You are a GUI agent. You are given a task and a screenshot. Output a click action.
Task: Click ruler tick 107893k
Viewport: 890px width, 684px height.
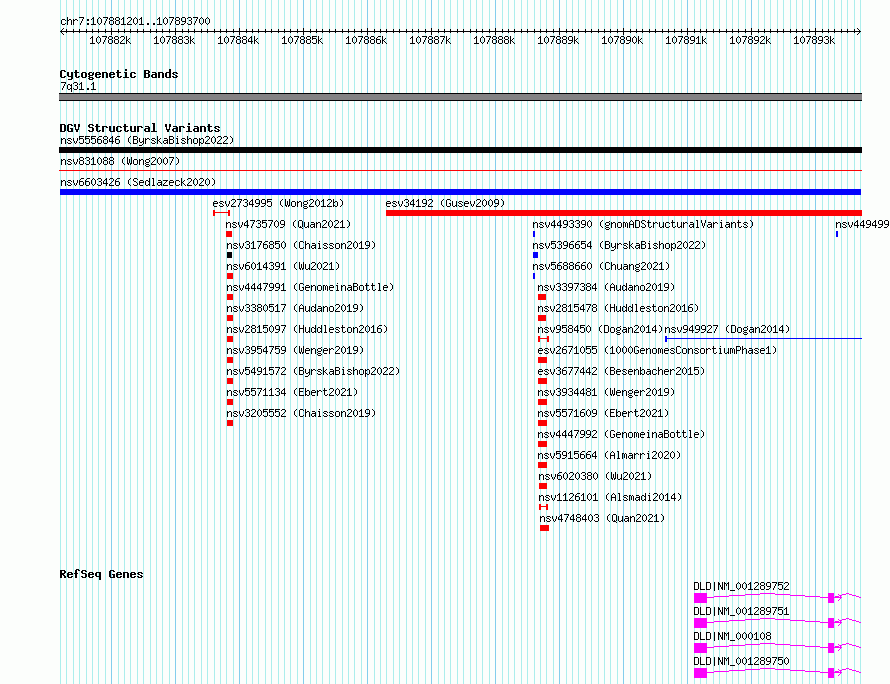pyautogui.click(x=814, y=40)
